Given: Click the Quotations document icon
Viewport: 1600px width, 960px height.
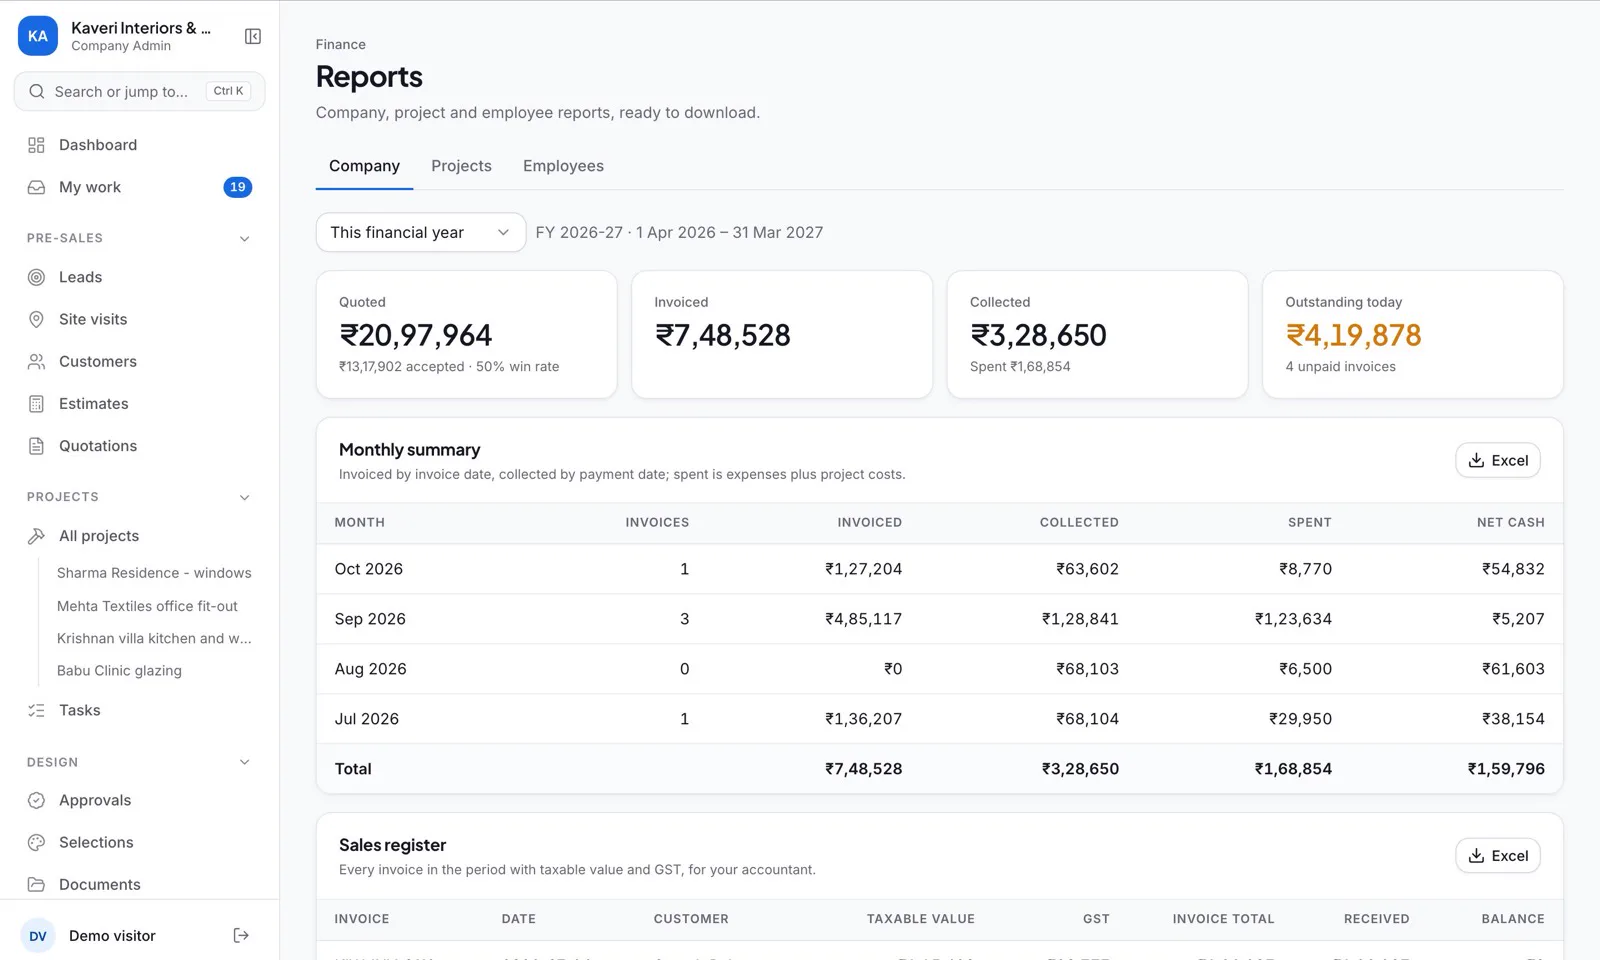Looking at the screenshot, I should (x=37, y=446).
